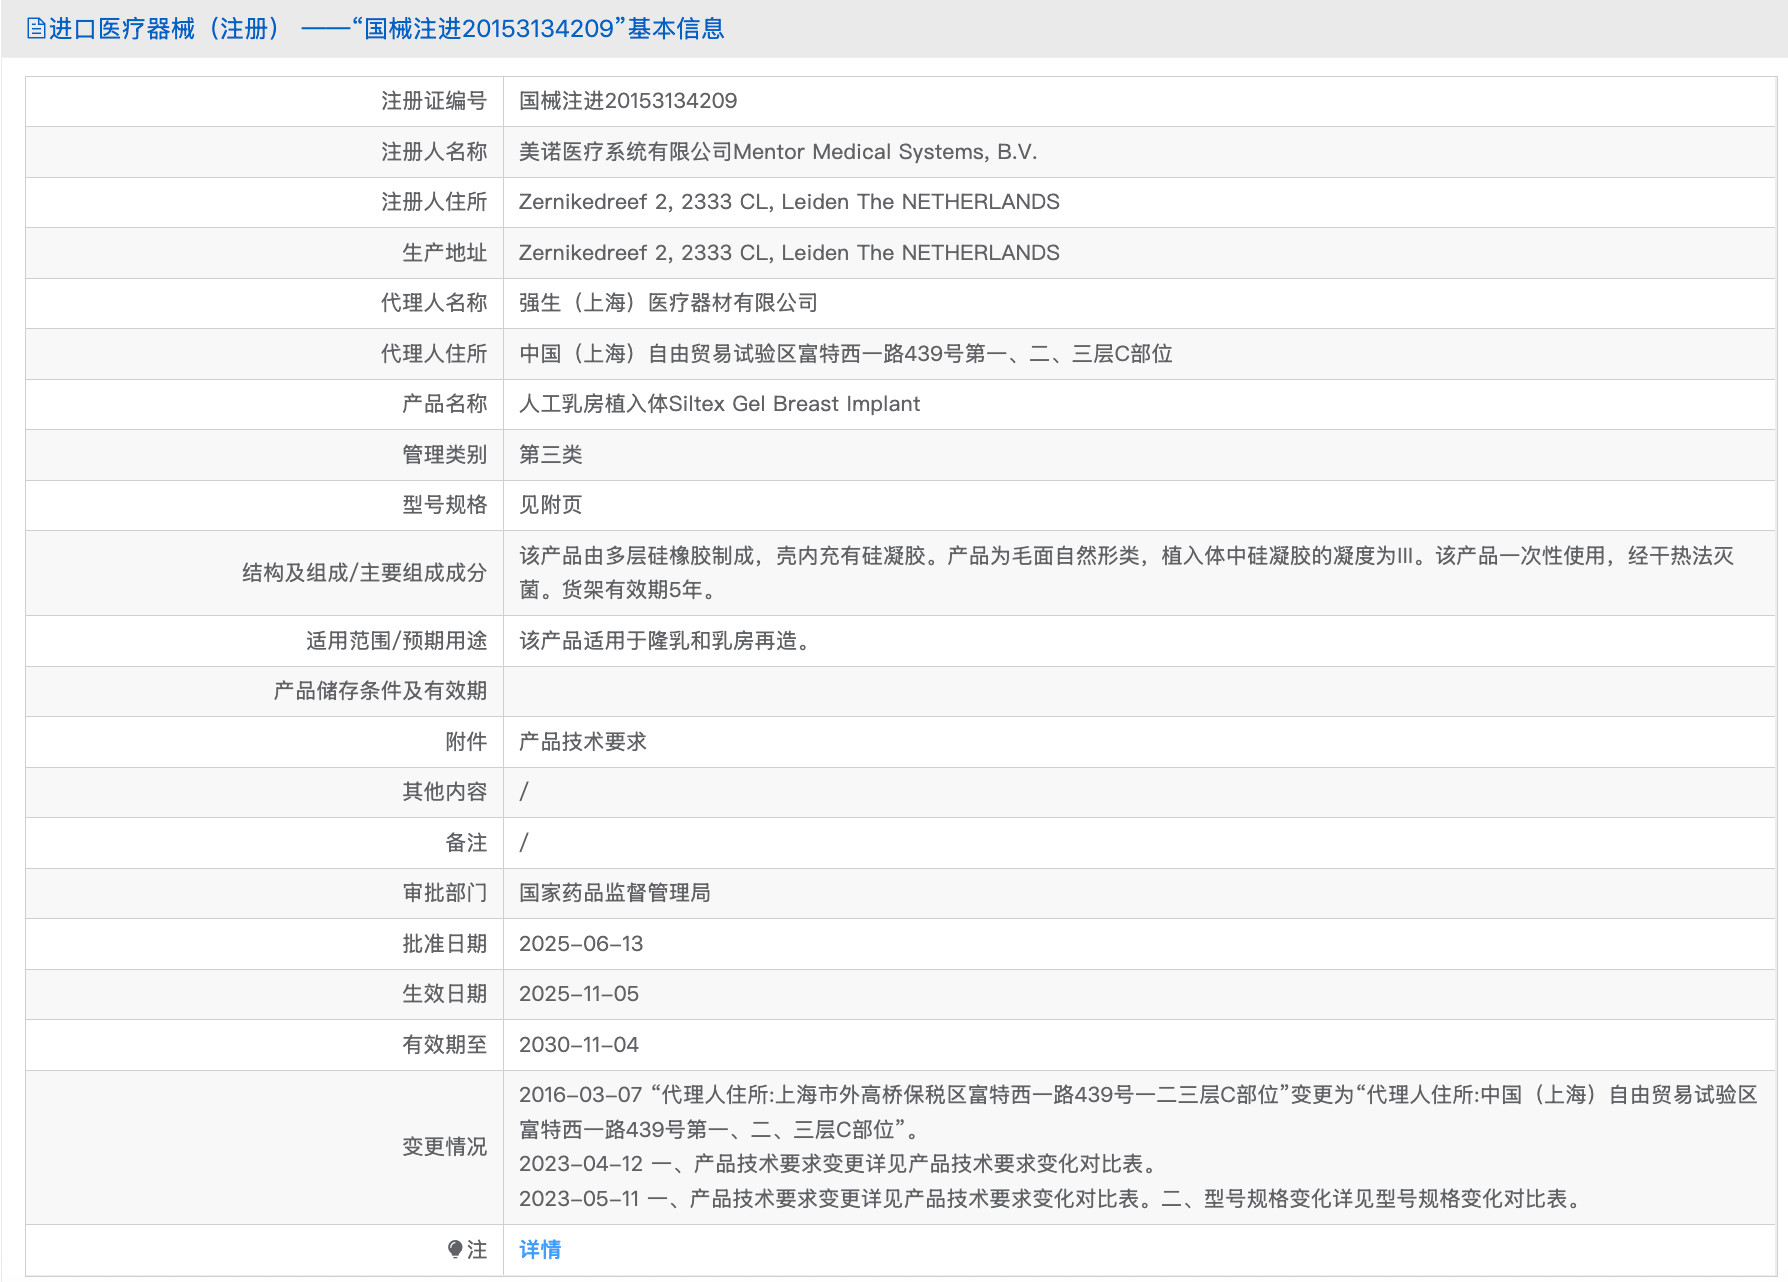This screenshot has height=1282, width=1788.
Task: Click approval date 2025-06-13
Action: click(x=580, y=944)
